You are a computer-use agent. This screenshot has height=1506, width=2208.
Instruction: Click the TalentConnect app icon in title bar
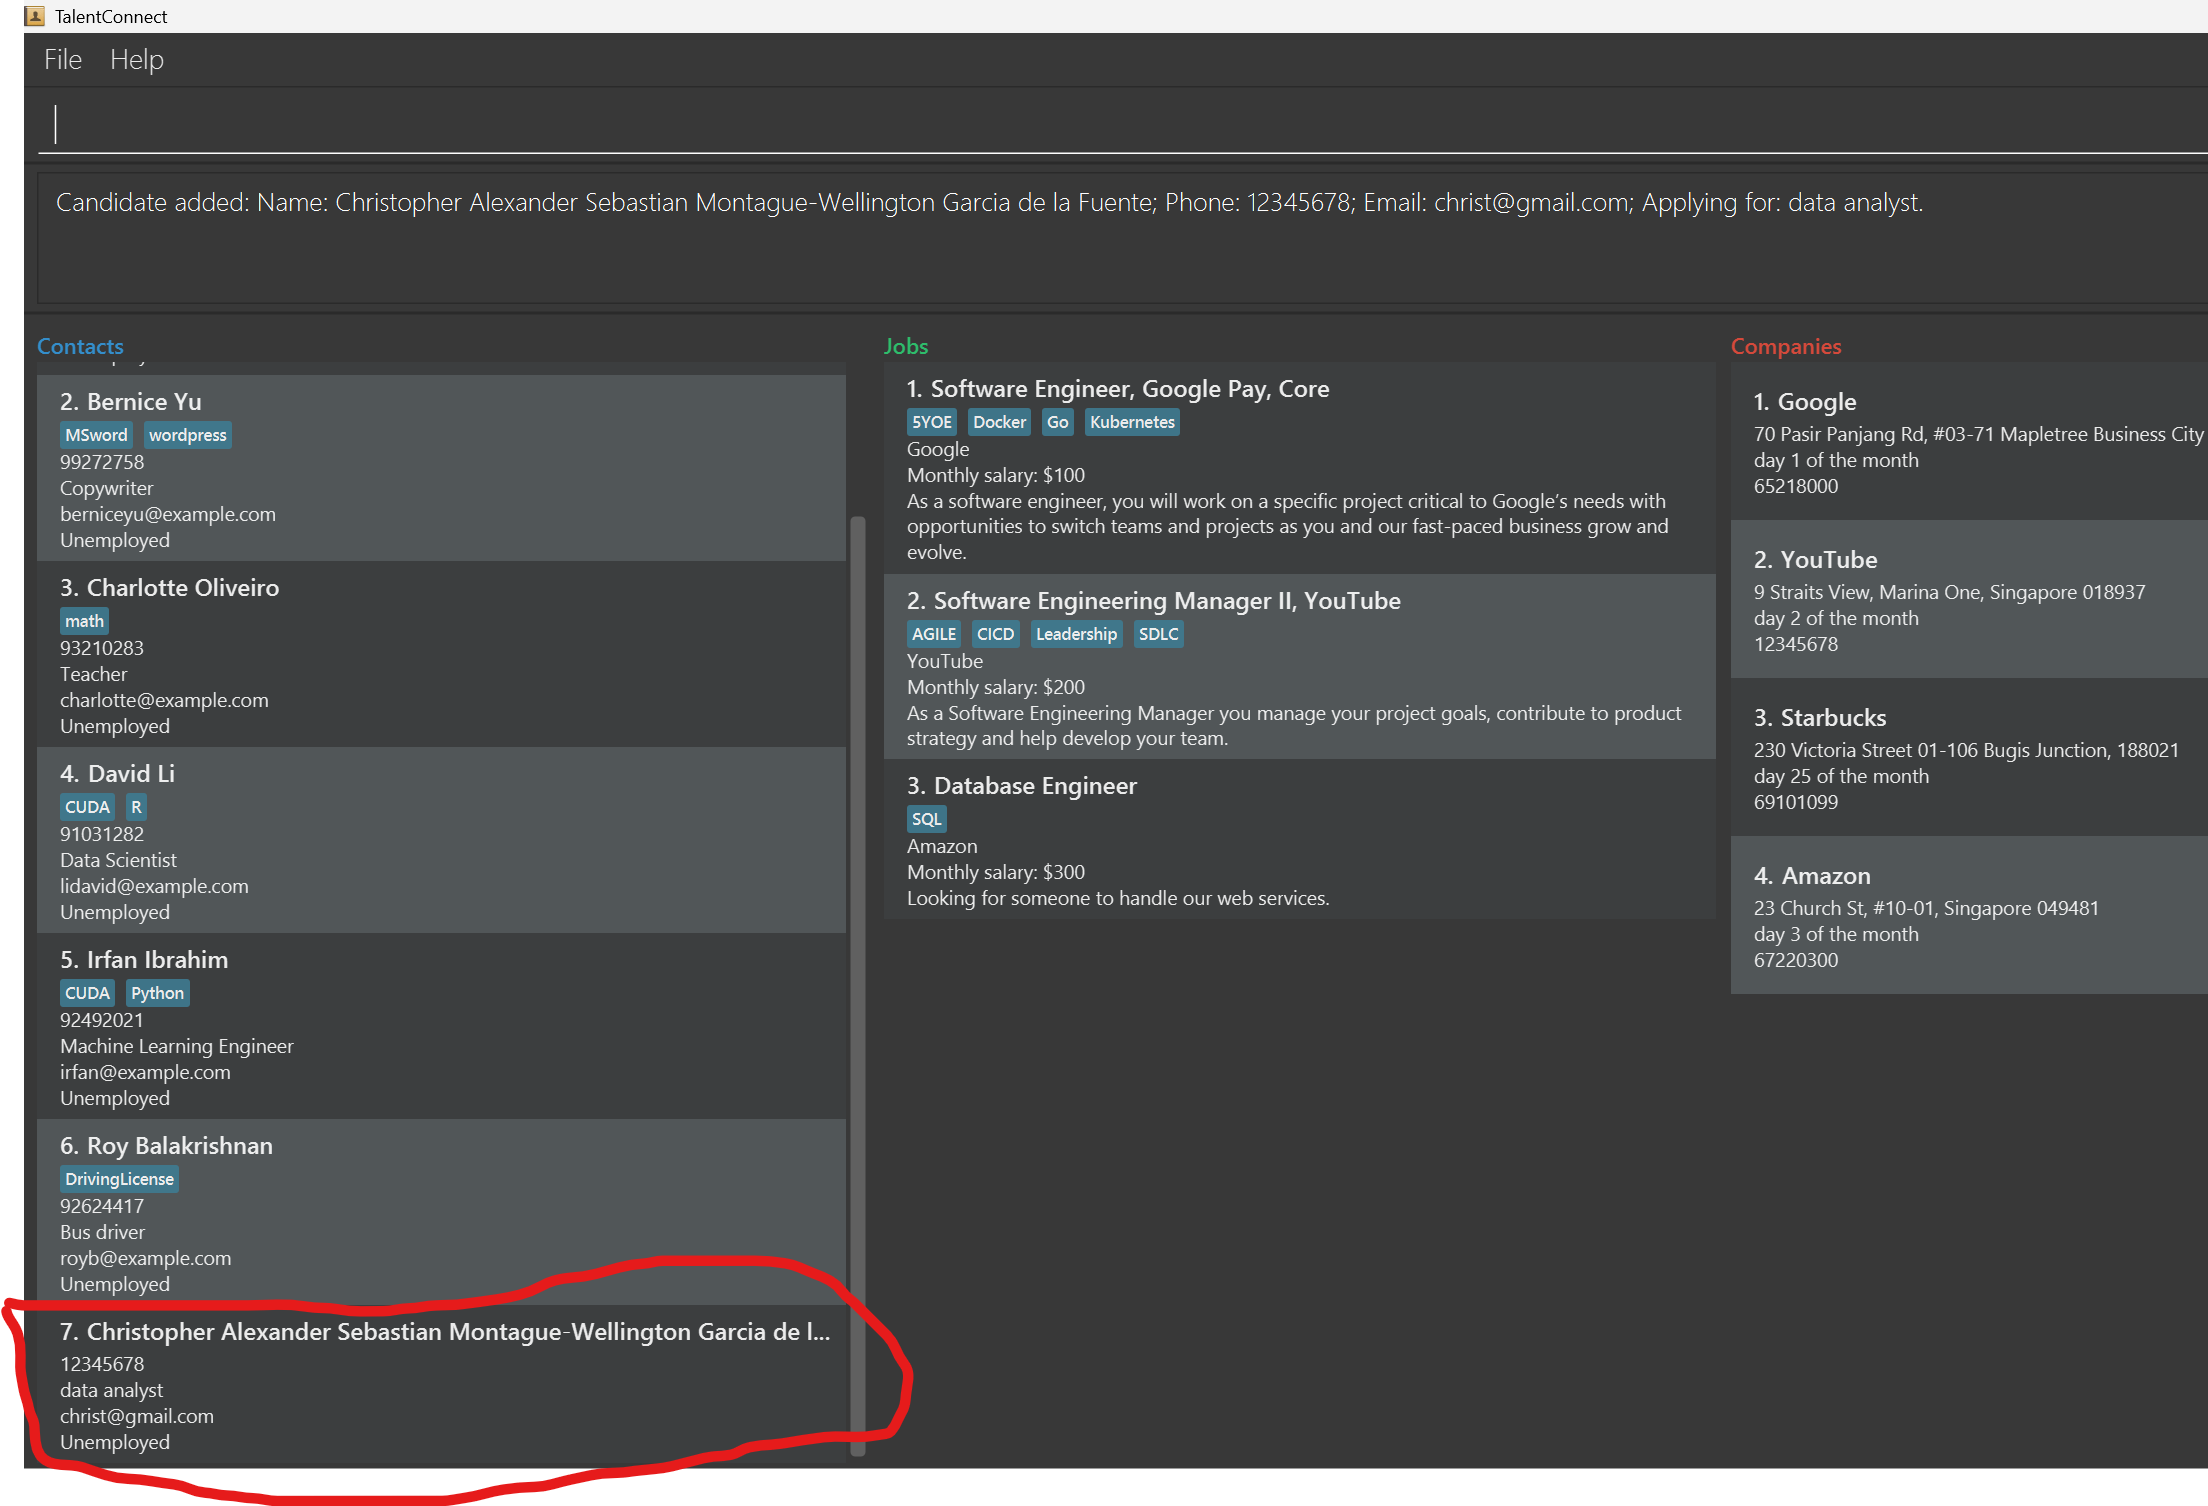36,16
